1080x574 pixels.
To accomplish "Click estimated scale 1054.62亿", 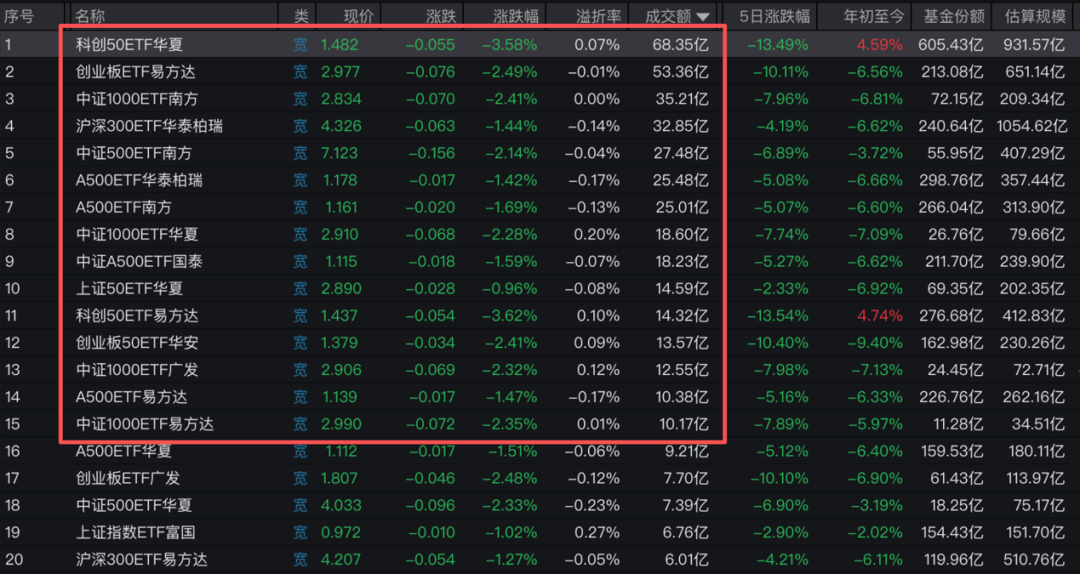I will [x=1031, y=126].
